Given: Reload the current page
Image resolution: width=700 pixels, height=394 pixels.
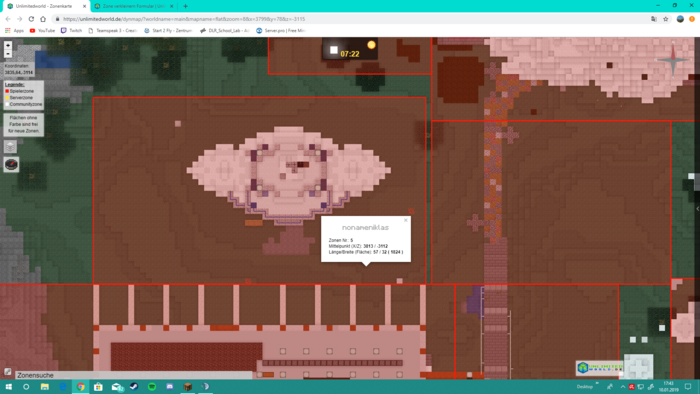Looking at the screenshot, I should 31,19.
